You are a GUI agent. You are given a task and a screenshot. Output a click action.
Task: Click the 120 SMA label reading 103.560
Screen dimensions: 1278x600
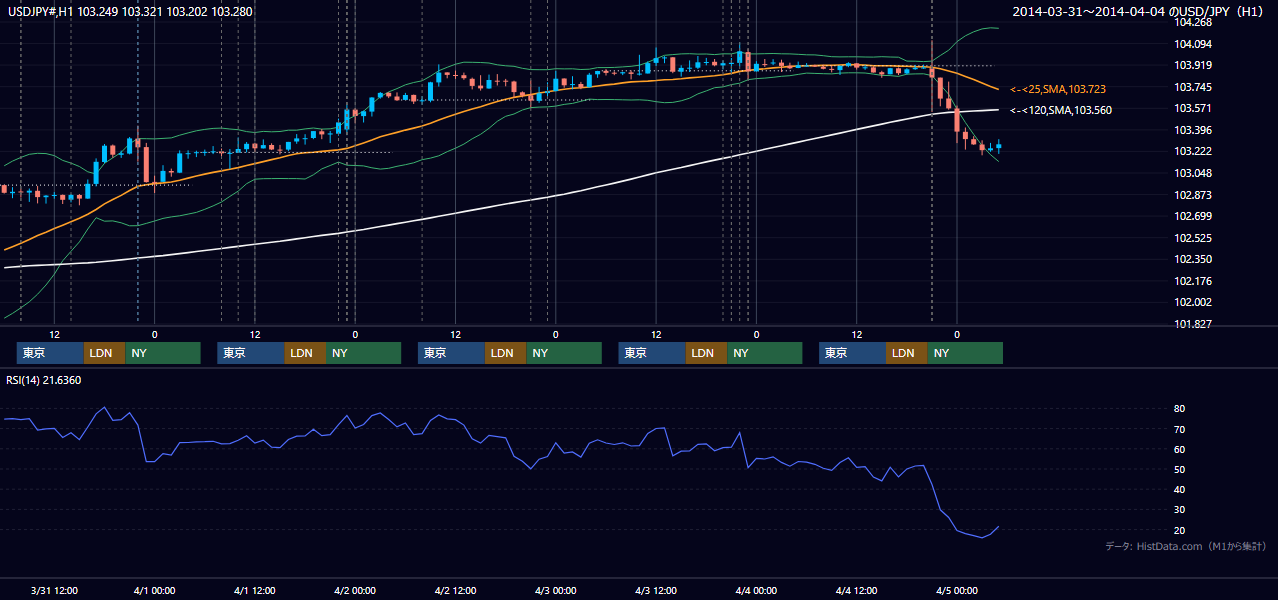click(x=1061, y=110)
